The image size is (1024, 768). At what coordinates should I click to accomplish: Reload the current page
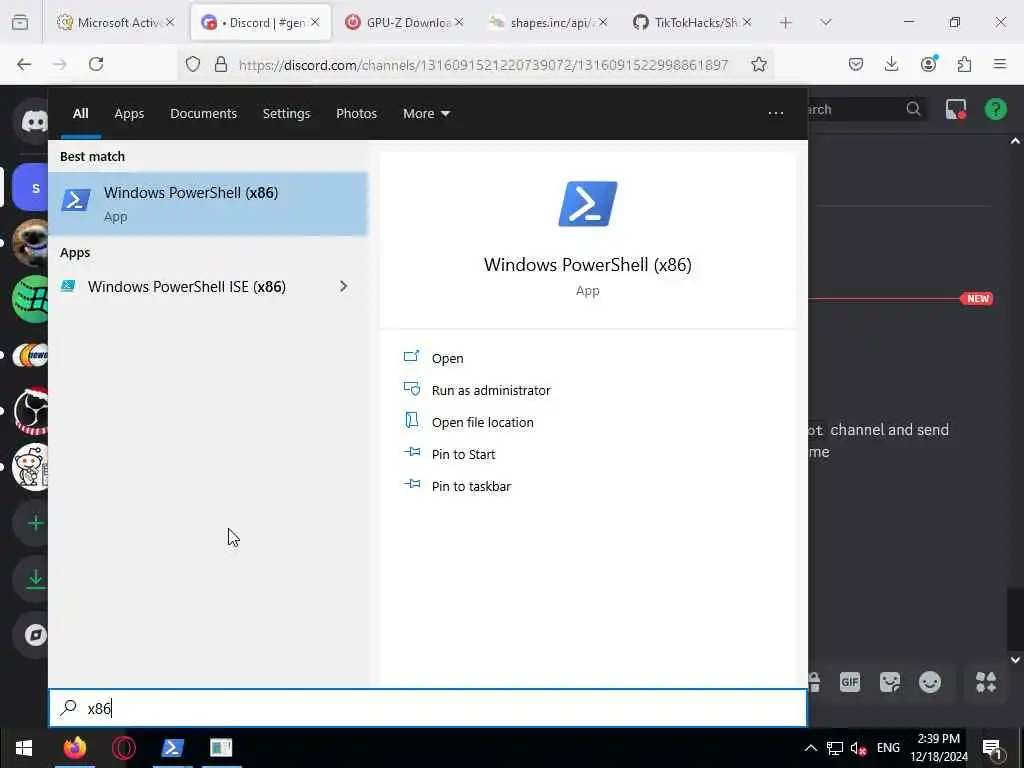point(96,64)
